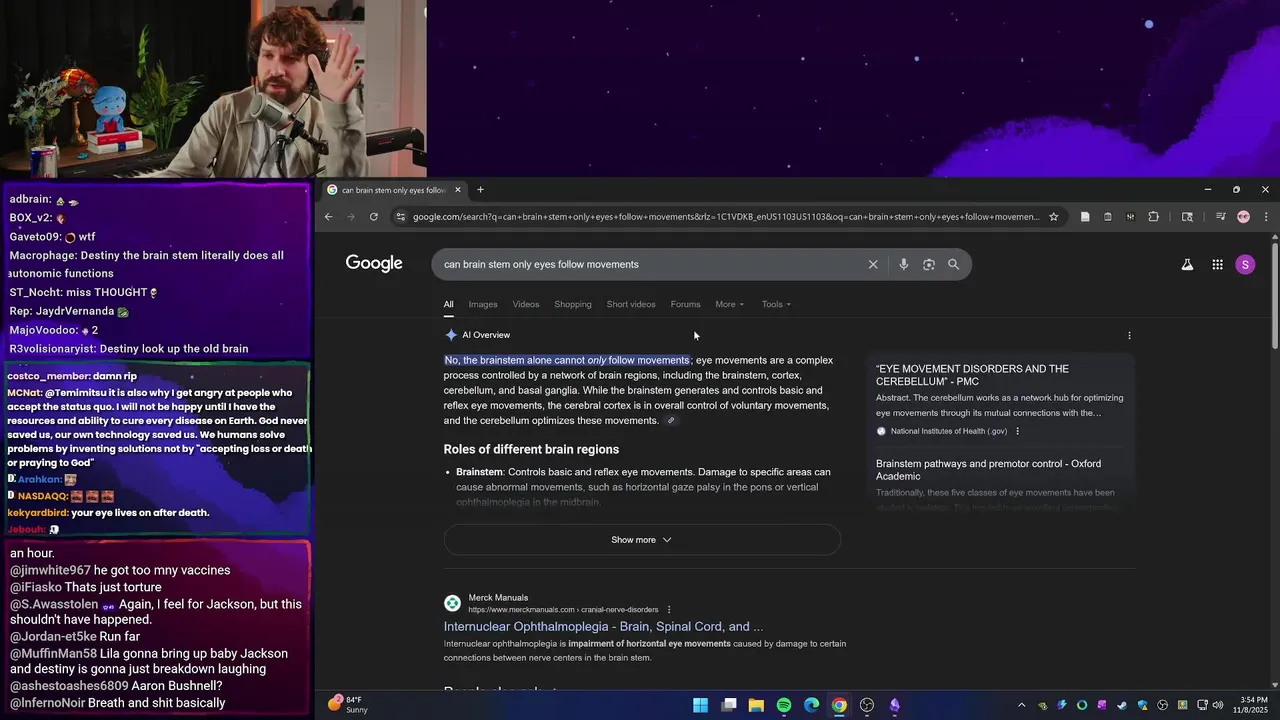Open File Explorer from the taskbar
This screenshot has height=720, width=1280.
tap(756, 705)
